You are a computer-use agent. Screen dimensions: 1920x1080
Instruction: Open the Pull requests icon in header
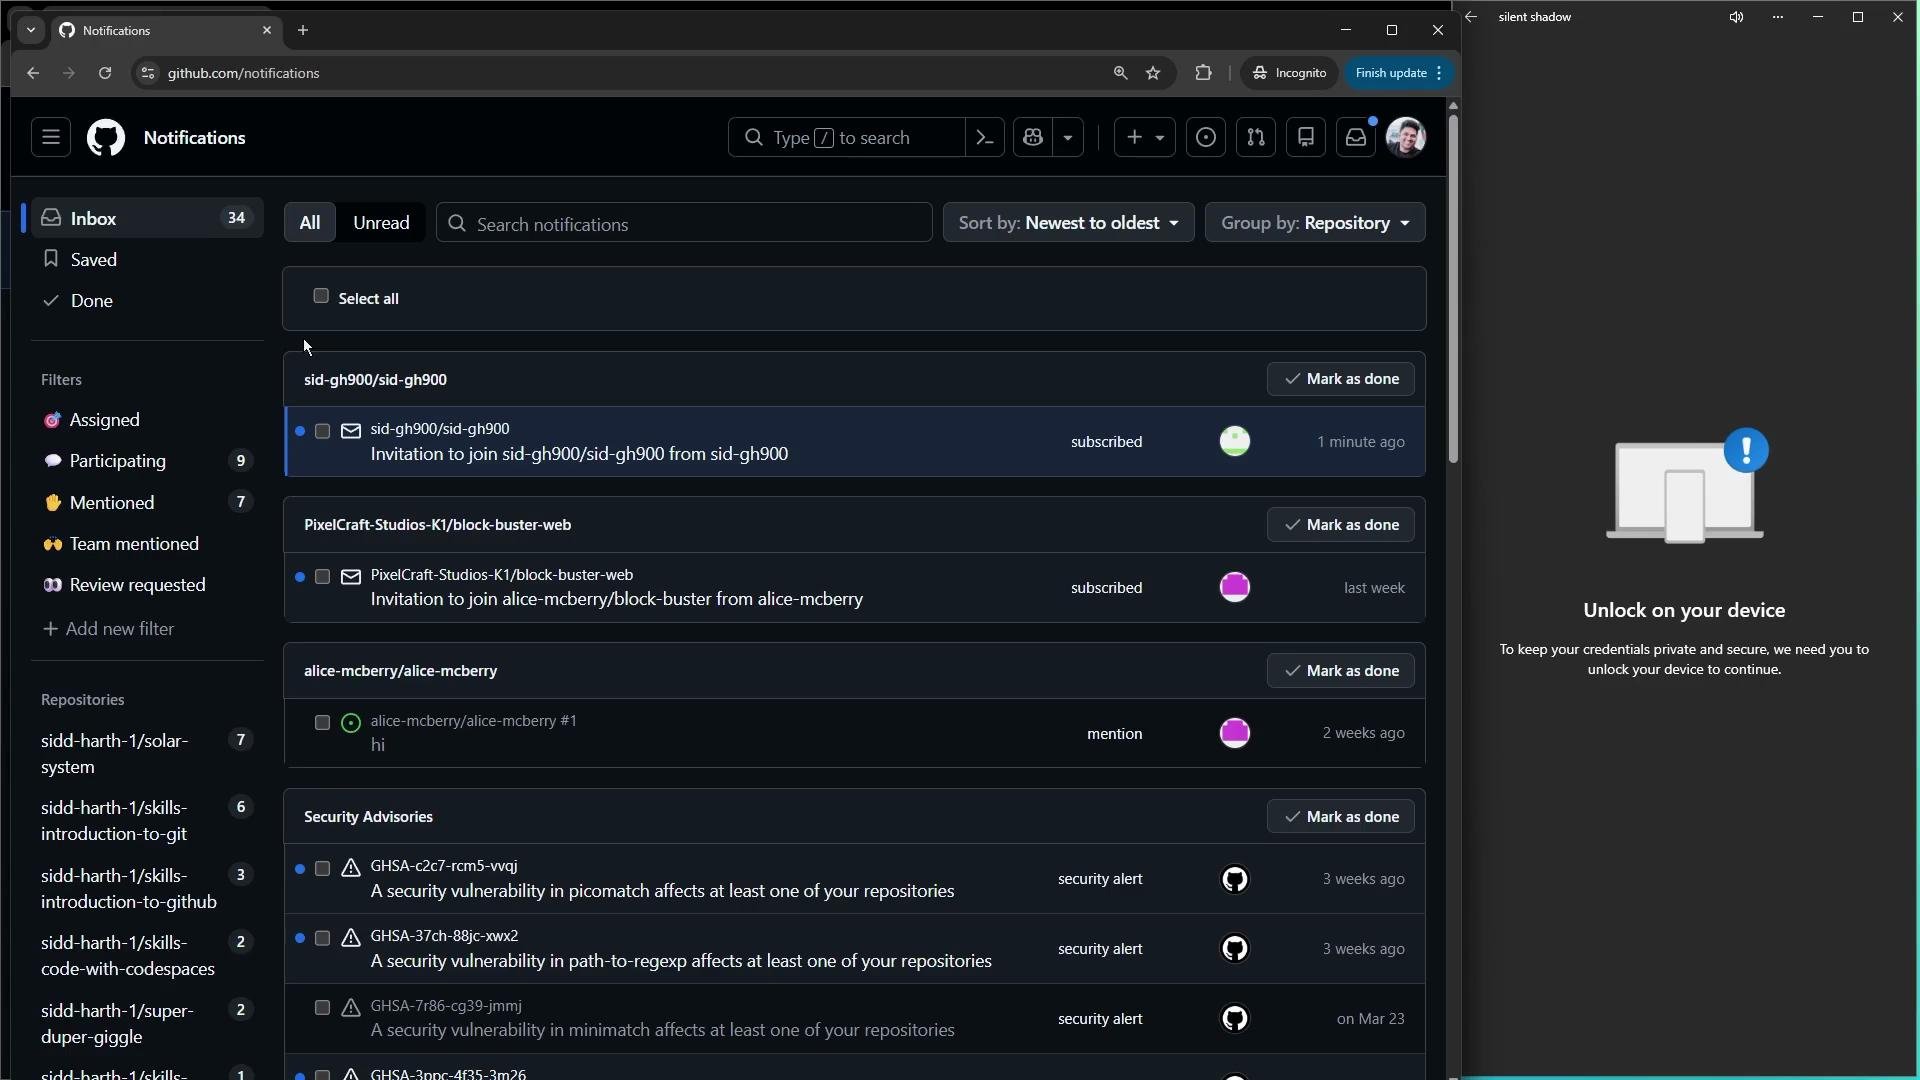[1256, 138]
